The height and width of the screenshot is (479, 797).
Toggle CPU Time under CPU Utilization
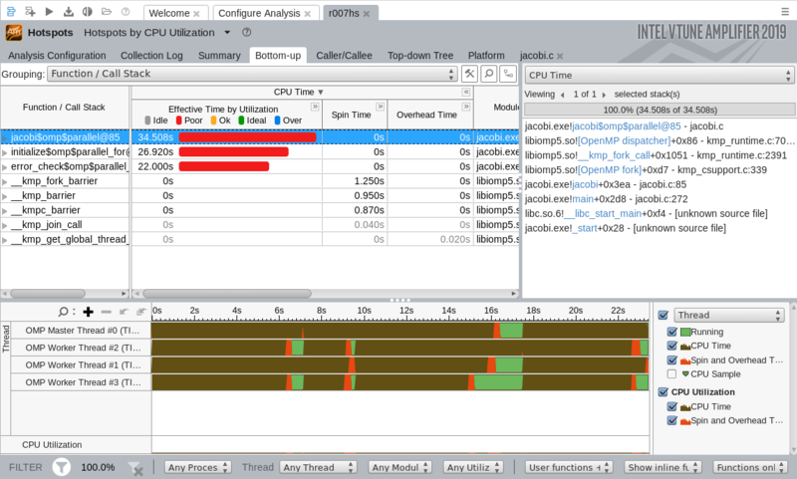[x=672, y=407]
